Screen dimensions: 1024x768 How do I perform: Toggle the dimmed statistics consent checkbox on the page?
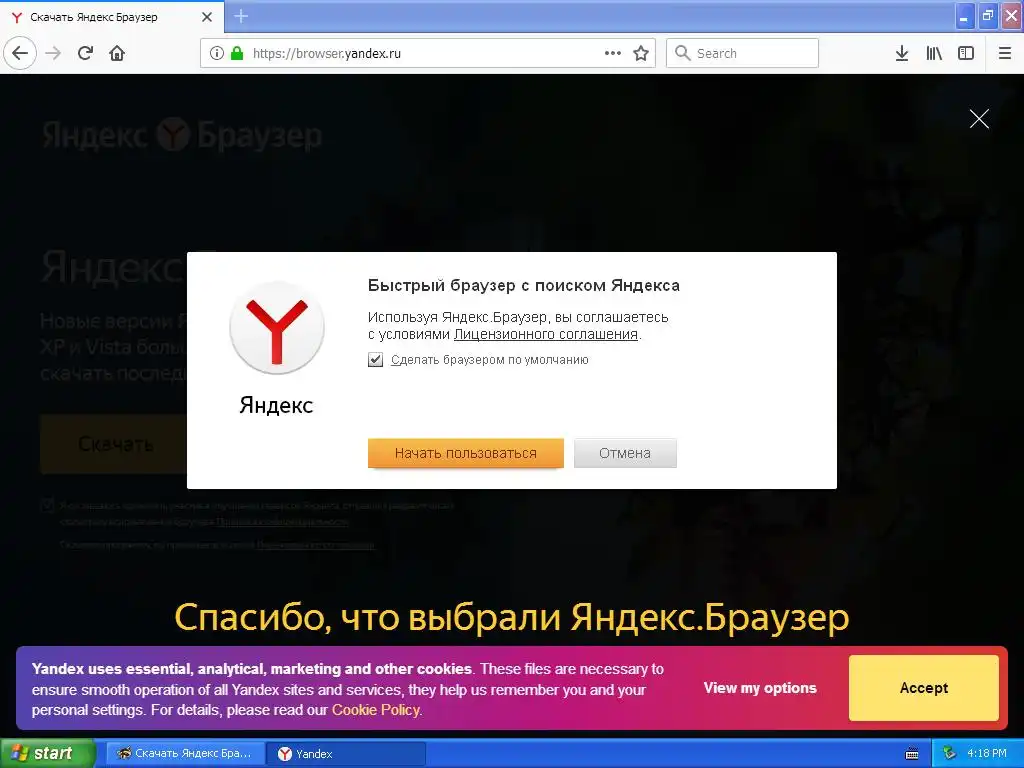[x=47, y=505]
